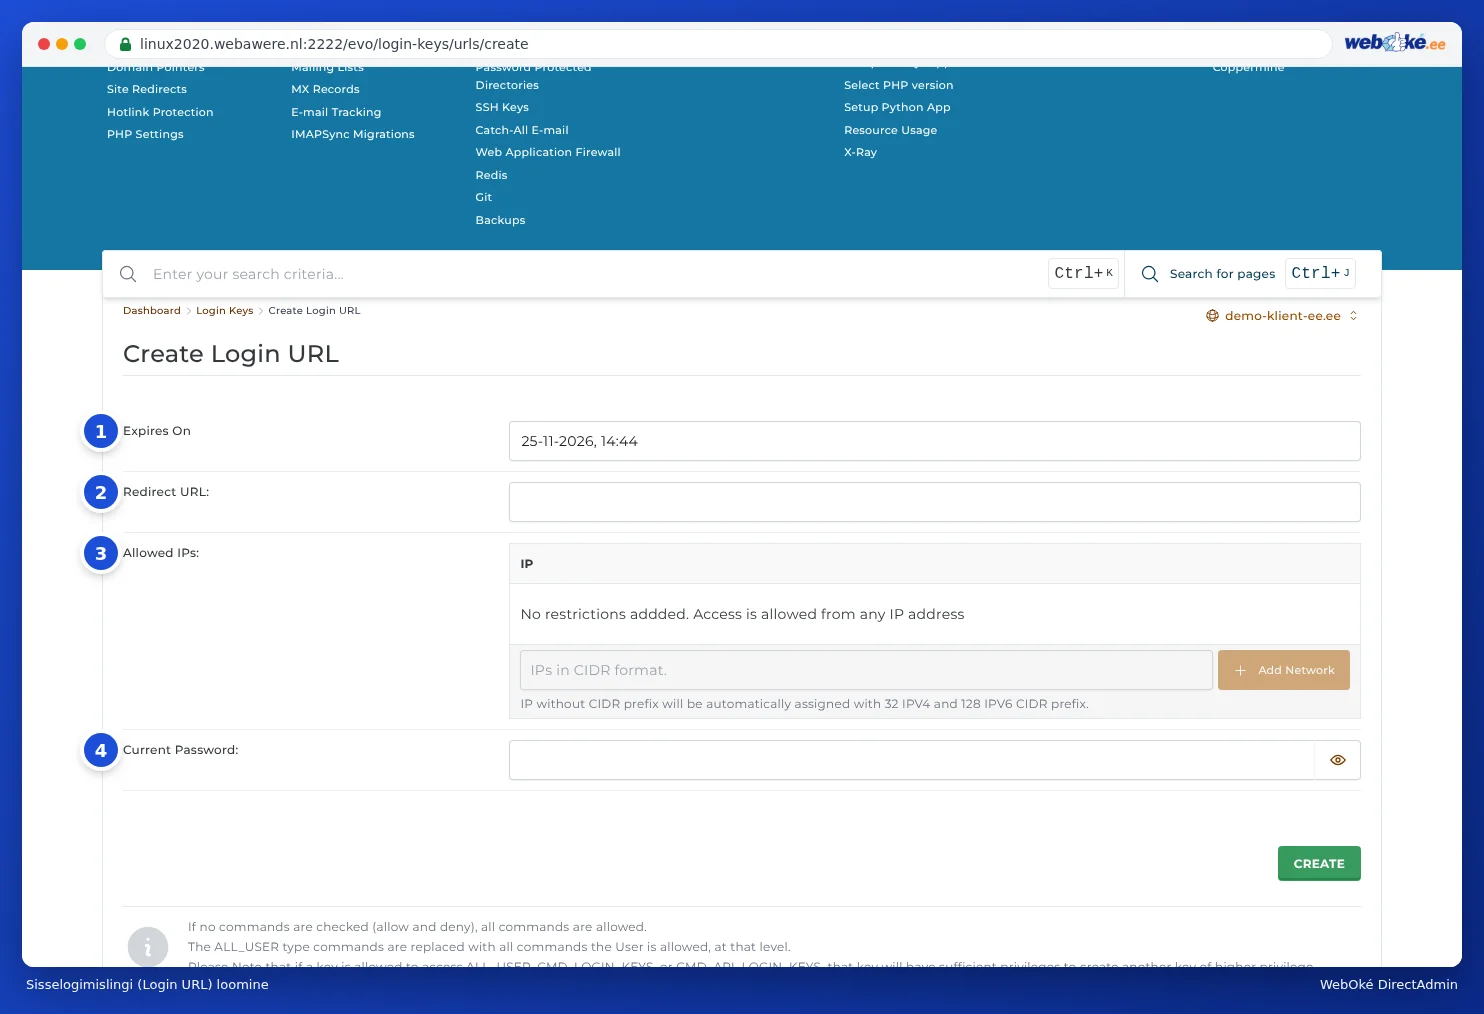Click the search magnifier icon in criteria bar
Viewport: 1484px width, 1014px height.
pyautogui.click(x=128, y=274)
